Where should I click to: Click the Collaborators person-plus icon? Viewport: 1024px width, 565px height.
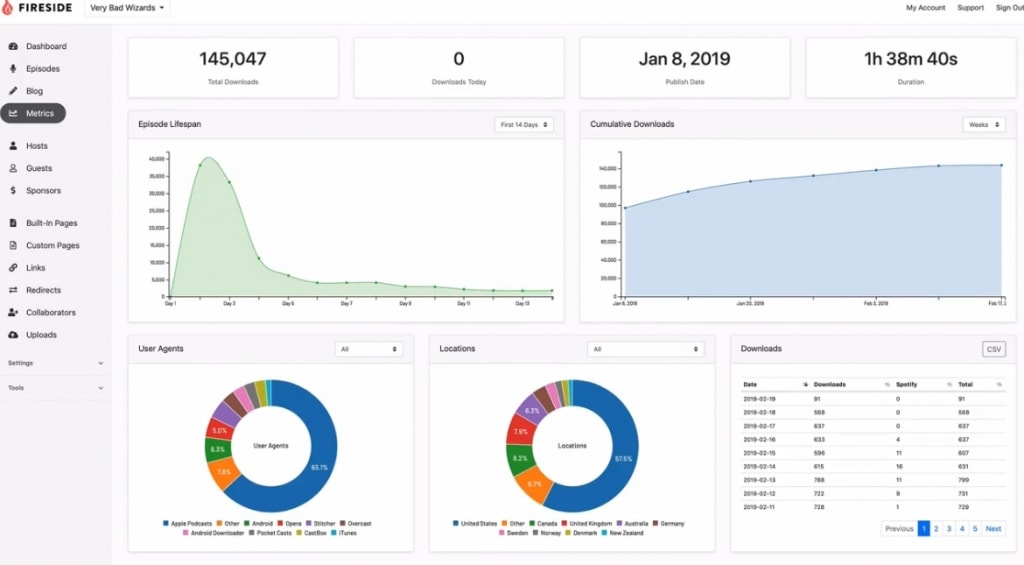13,312
